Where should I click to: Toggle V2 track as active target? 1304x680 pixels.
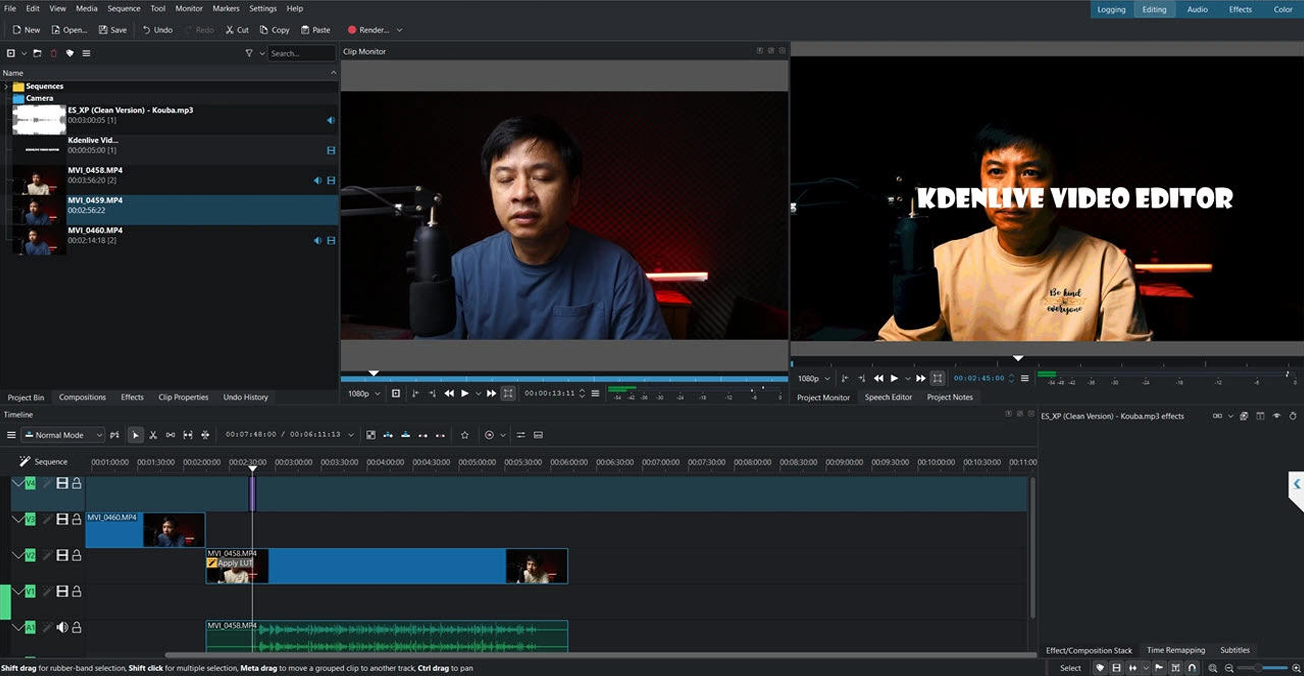pyautogui.click(x=30, y=555)
